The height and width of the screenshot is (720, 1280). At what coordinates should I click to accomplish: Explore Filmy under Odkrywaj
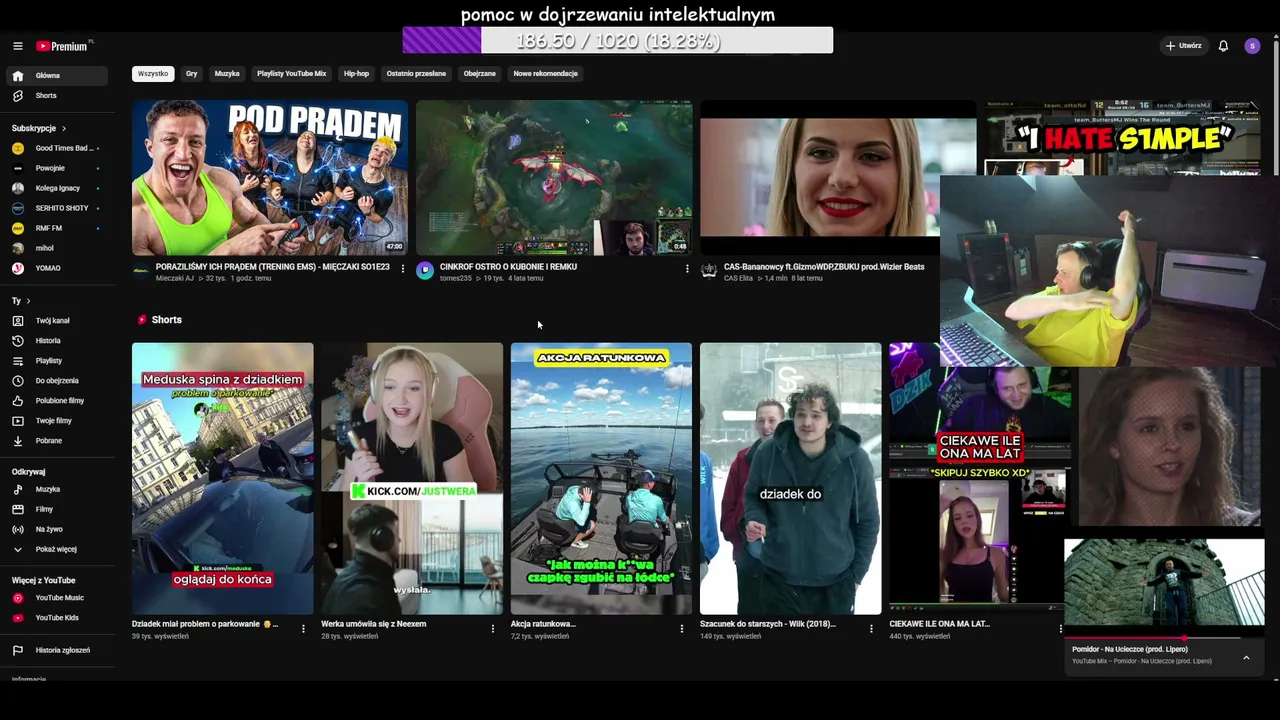pyautogui.click(x=58, y=510)
